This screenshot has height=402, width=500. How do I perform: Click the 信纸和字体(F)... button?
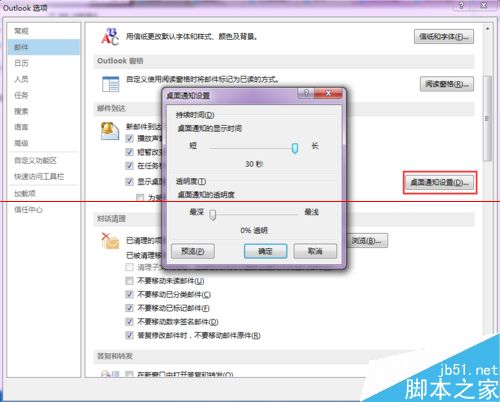tap(444, 37)
